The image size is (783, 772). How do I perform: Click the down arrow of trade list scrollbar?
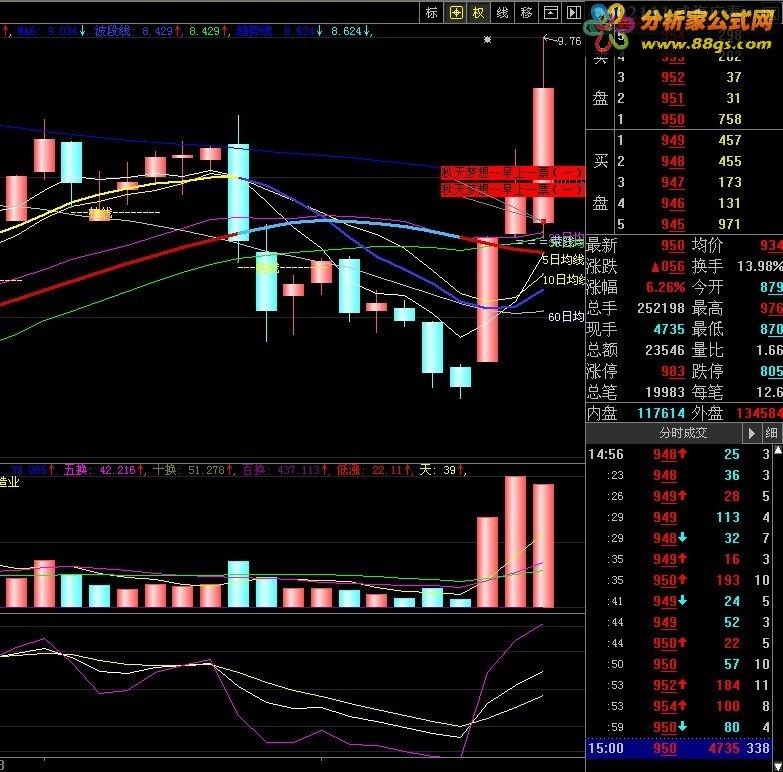pos(778,766)
